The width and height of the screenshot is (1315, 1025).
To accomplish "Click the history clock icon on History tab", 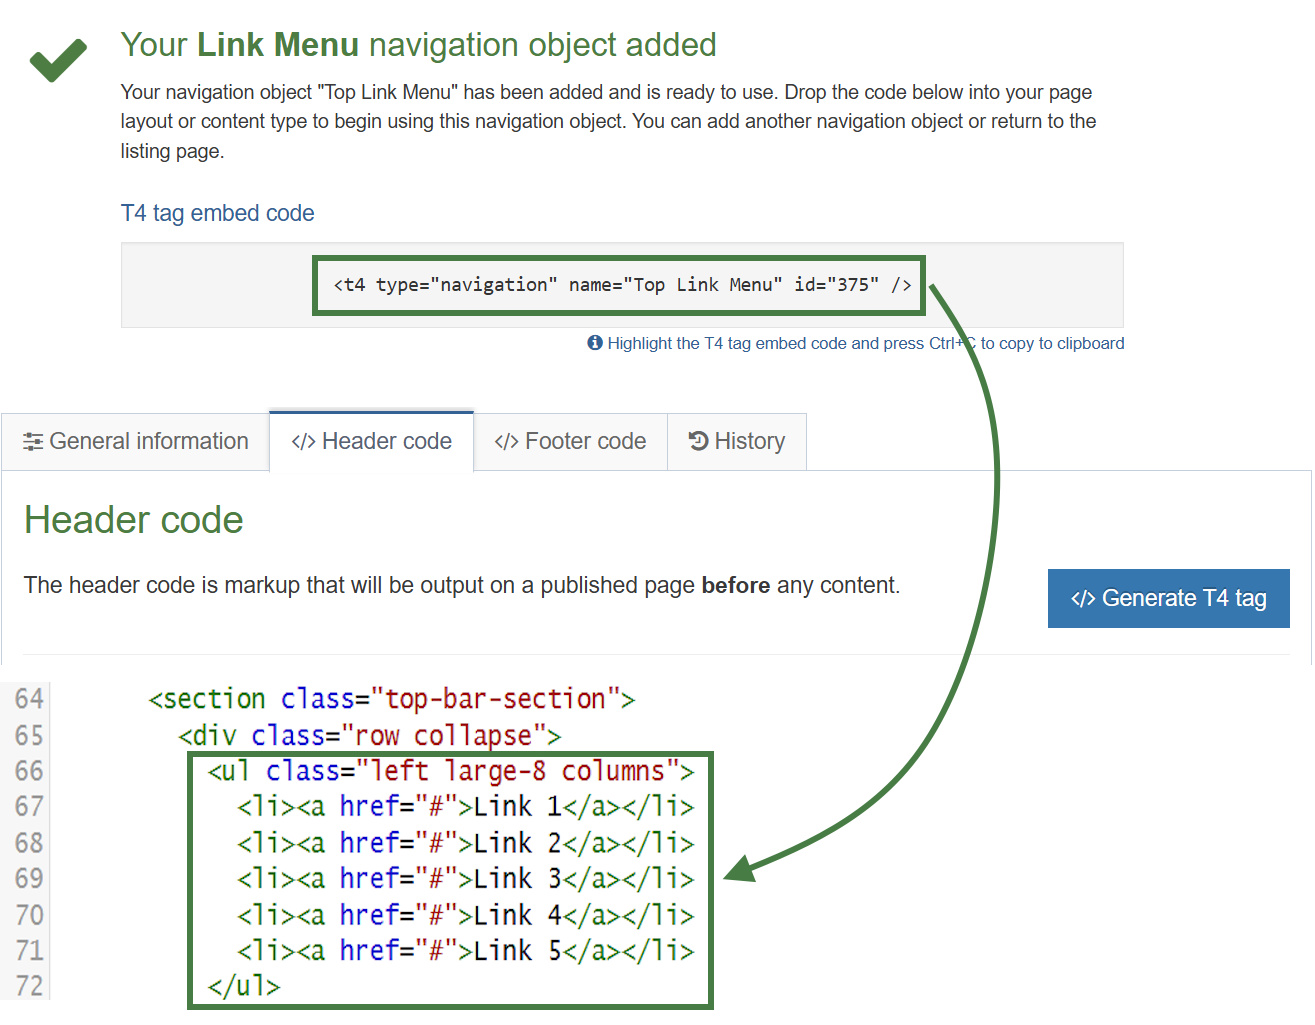I will [697, 440].
